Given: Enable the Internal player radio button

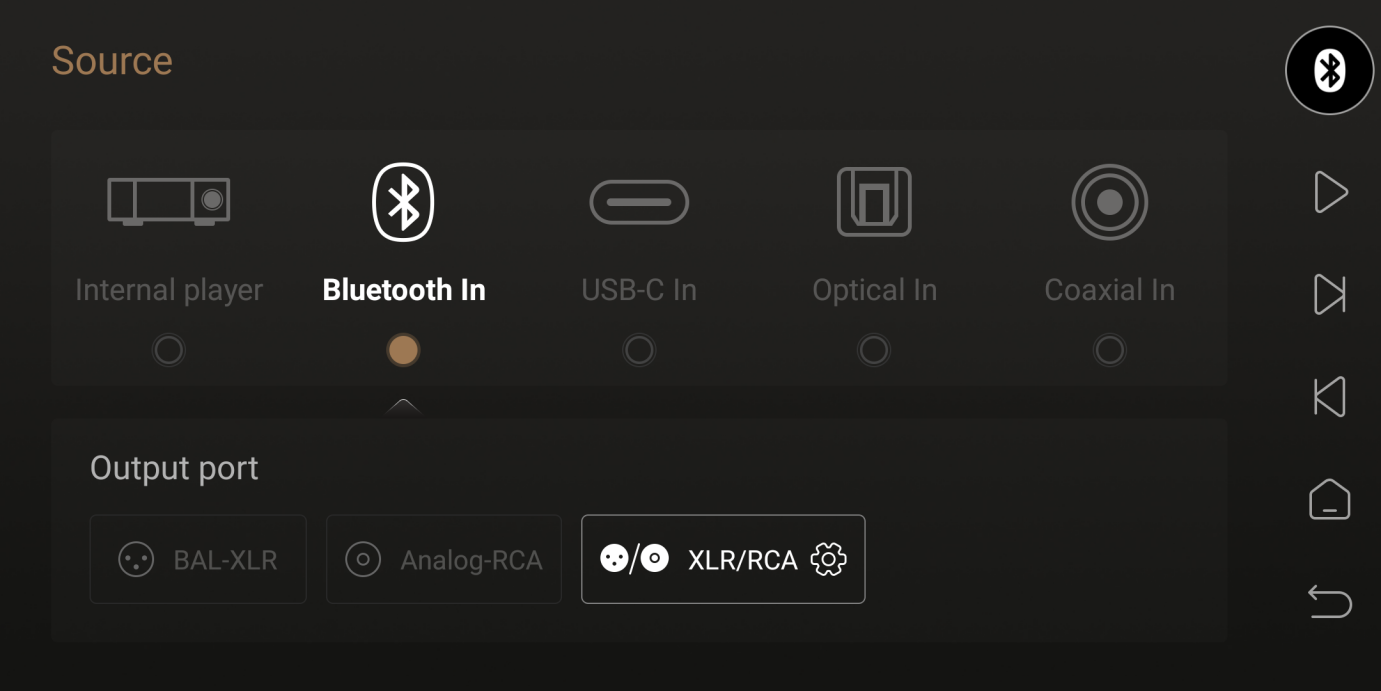Looking at the screenshot, I should click(x=169, y=350).
